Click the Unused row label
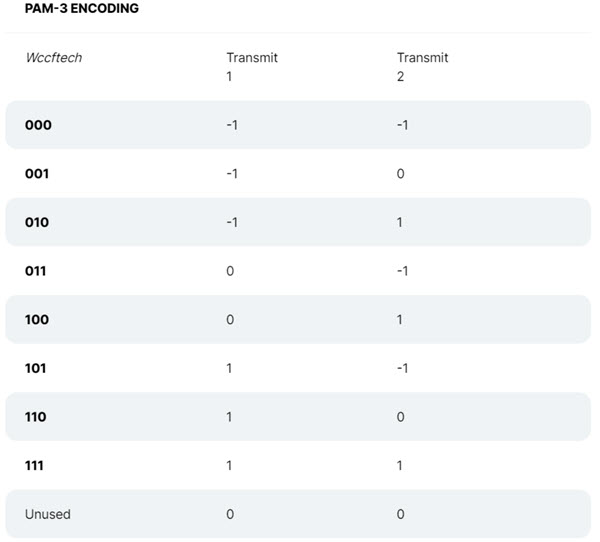 coord(47,514)
